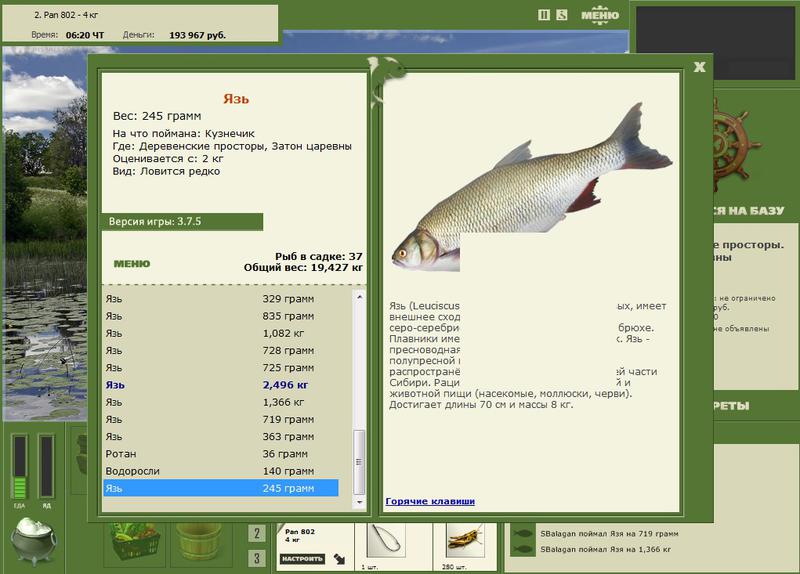800x574 pixels.
Task: Click the 'Достигает длины 70 см и массы 8 кг' sentence
Action: 481,405
